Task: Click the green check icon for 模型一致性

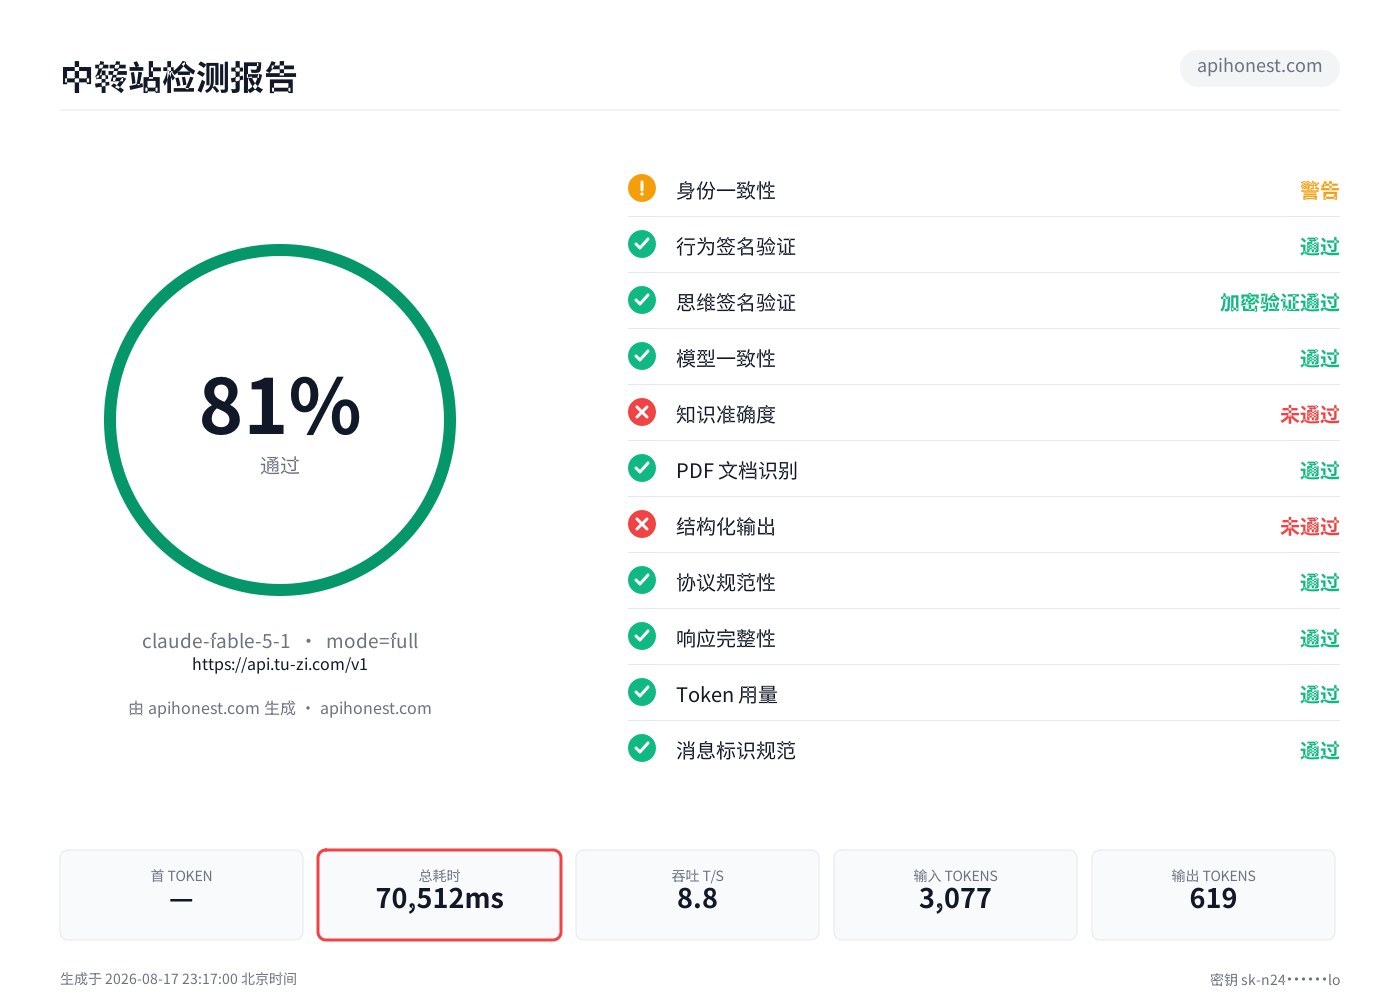Action: pyautogui.click(x=642, y=356)
